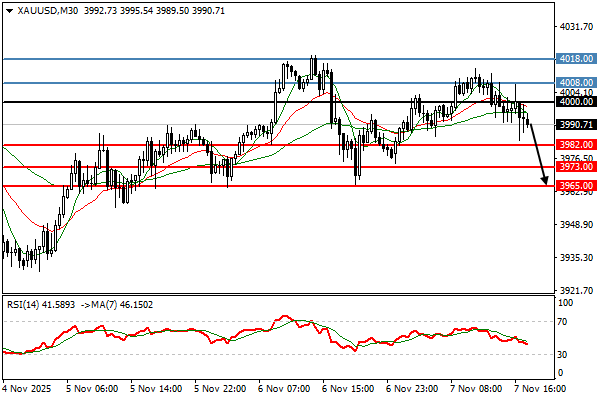This screenshot has height=400, width=600.
Task: Click the RSI 70 level marker
Action: [x=564, y=322]
